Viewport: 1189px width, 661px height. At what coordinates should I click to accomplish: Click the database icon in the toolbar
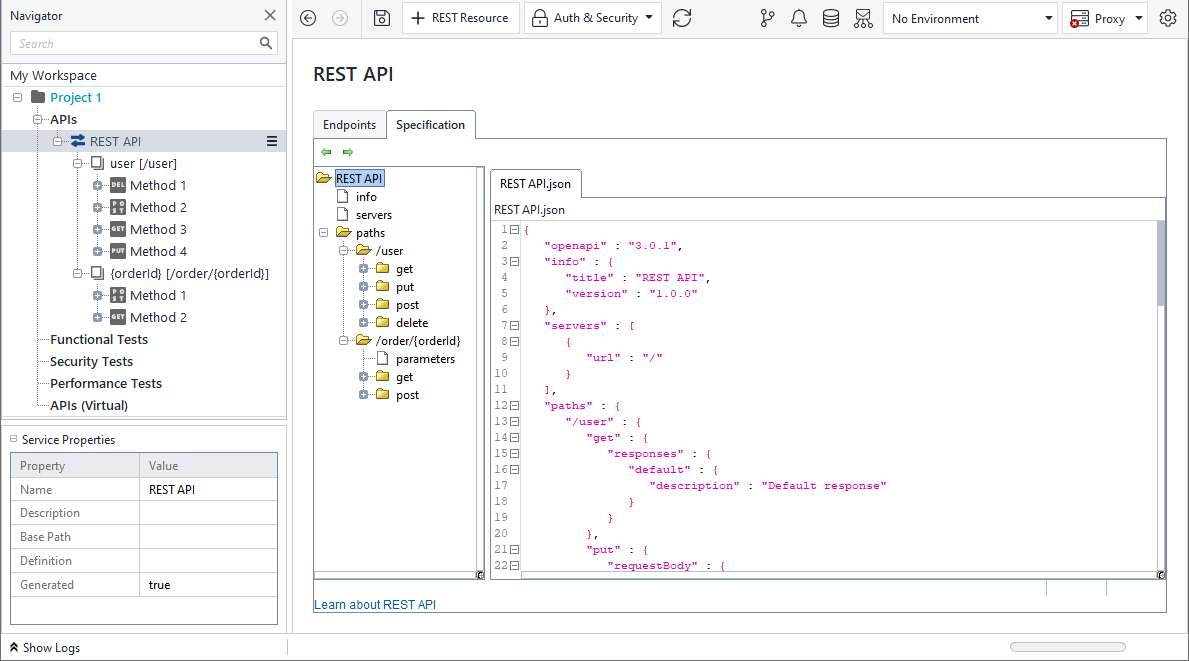[831, 18]
